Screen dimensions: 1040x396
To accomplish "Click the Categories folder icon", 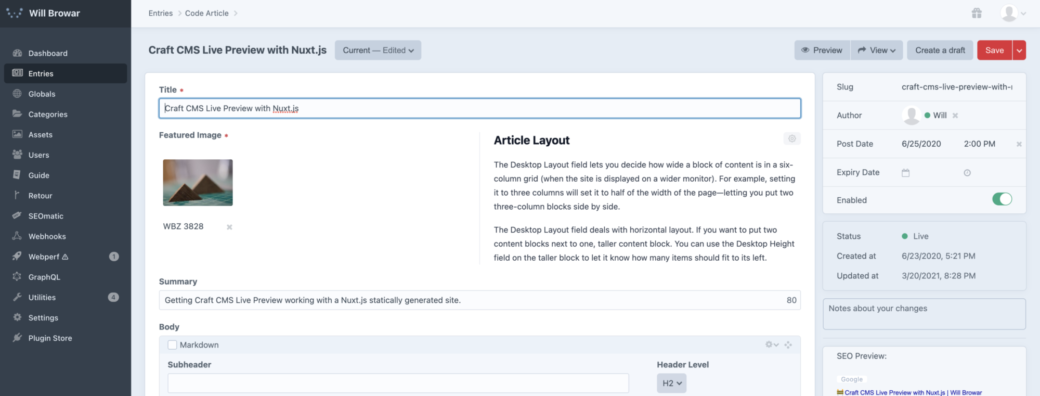I will point(17,114).
